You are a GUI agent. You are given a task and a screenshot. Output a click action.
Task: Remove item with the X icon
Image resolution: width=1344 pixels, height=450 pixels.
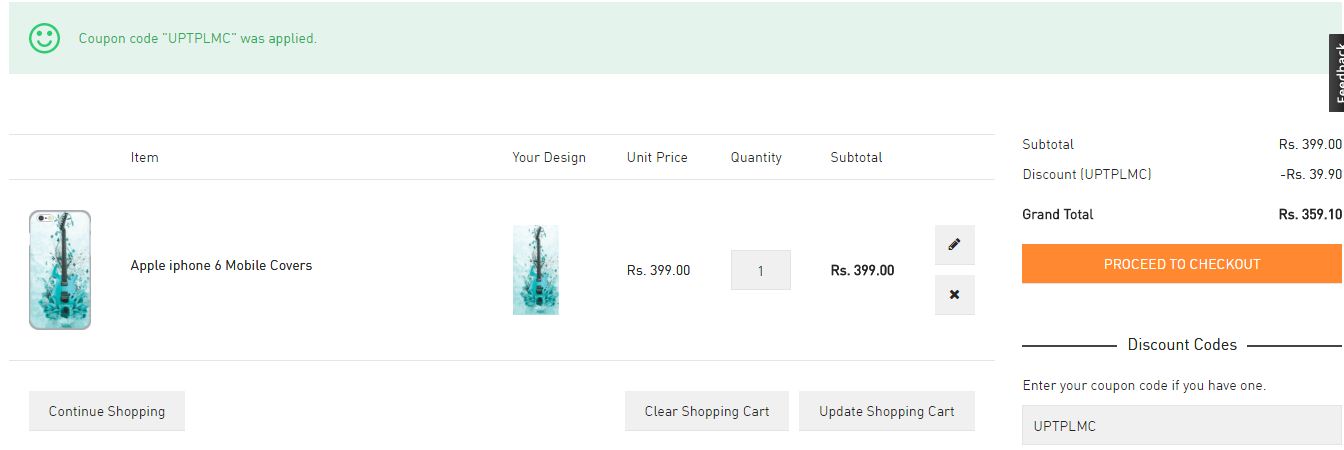[954, 295]
